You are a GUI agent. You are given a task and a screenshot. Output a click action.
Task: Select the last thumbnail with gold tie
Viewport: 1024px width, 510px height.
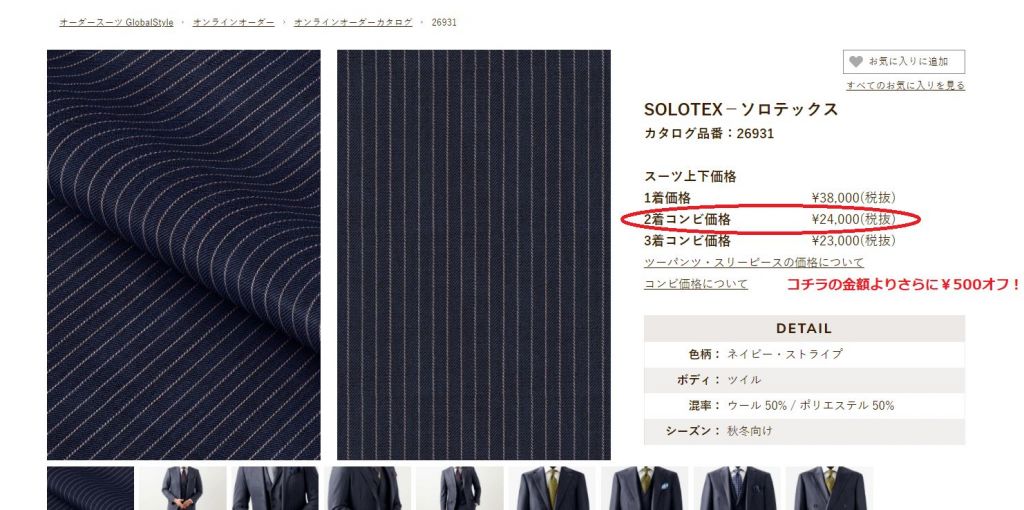click(829, 488)
